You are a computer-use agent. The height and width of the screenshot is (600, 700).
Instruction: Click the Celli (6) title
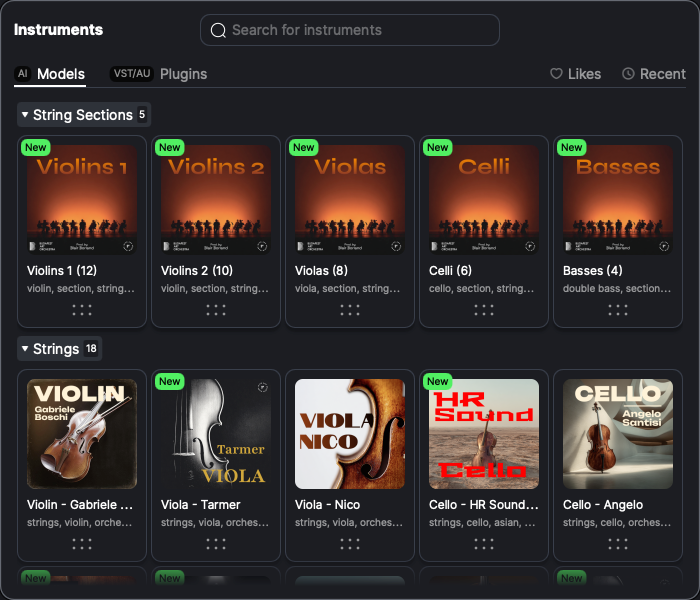coord(450,271)
